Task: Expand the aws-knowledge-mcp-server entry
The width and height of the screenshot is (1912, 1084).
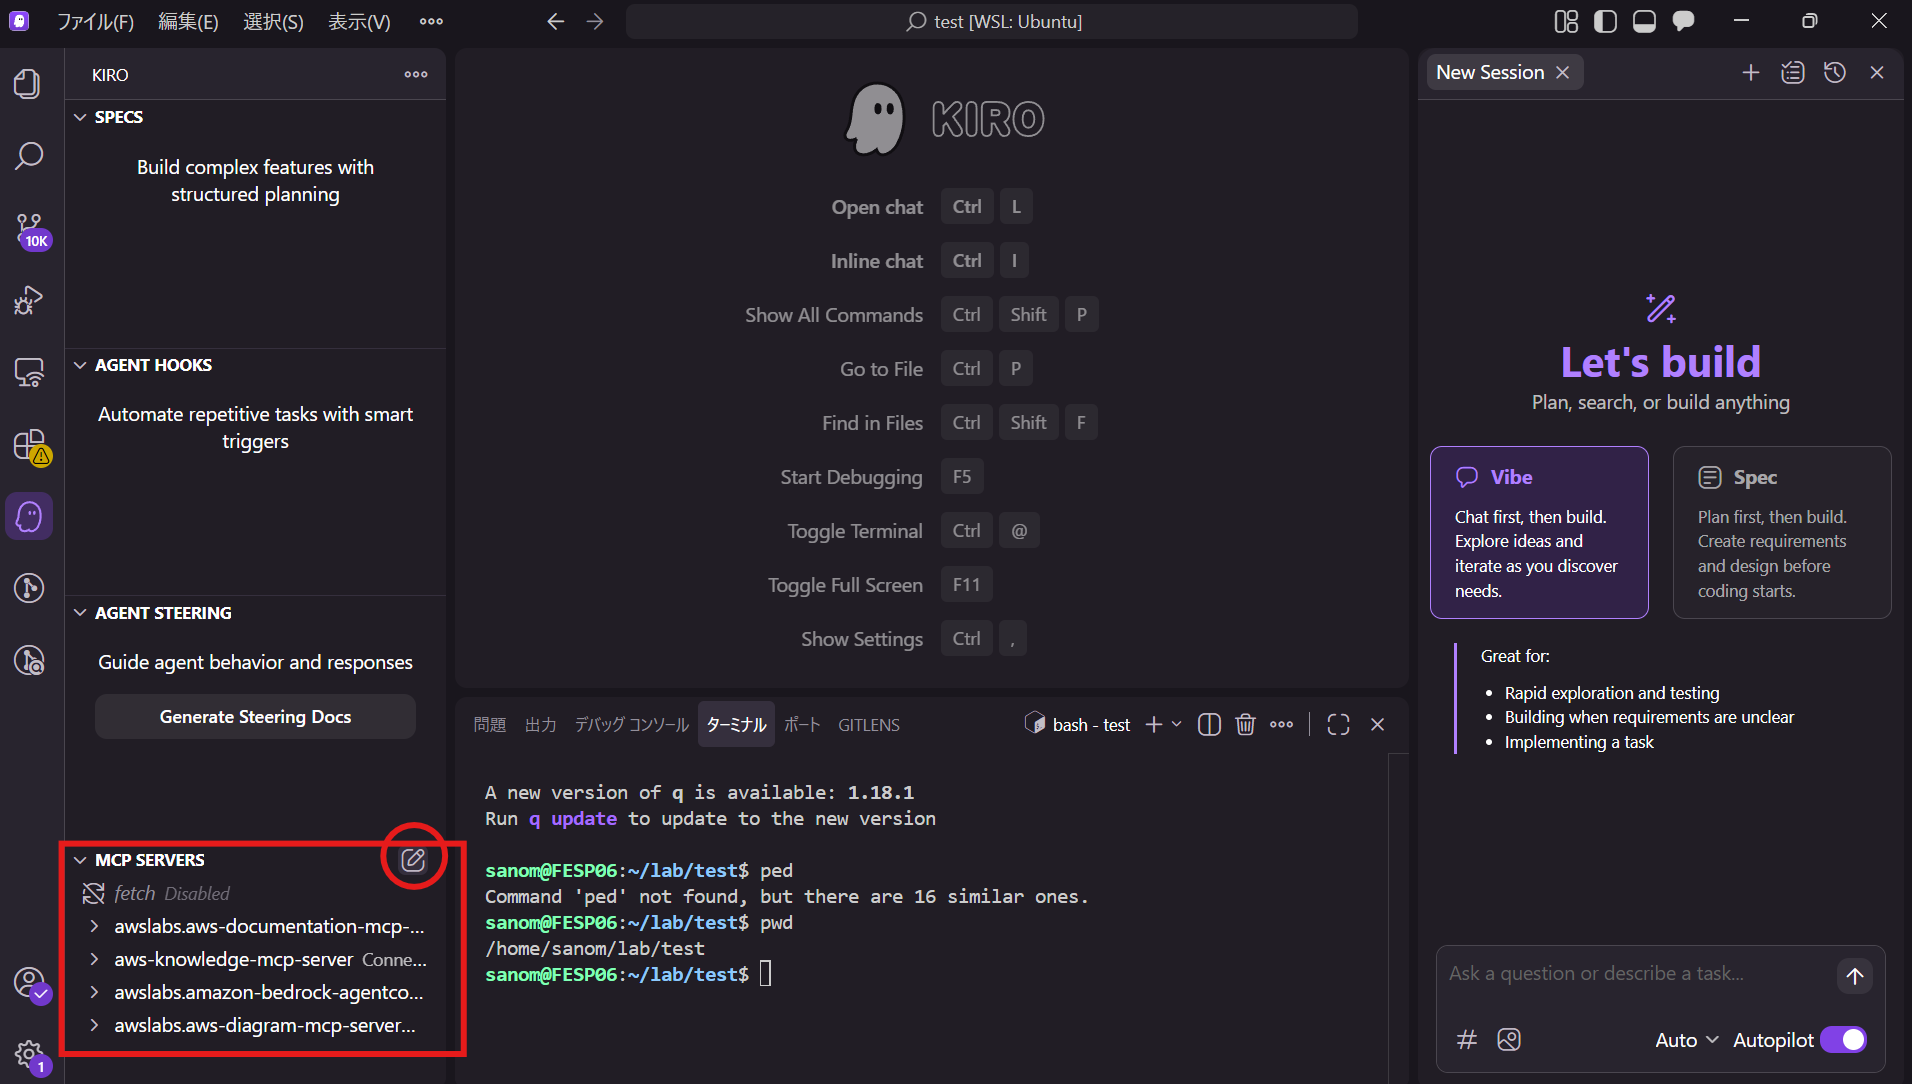Action: point(94,959)
